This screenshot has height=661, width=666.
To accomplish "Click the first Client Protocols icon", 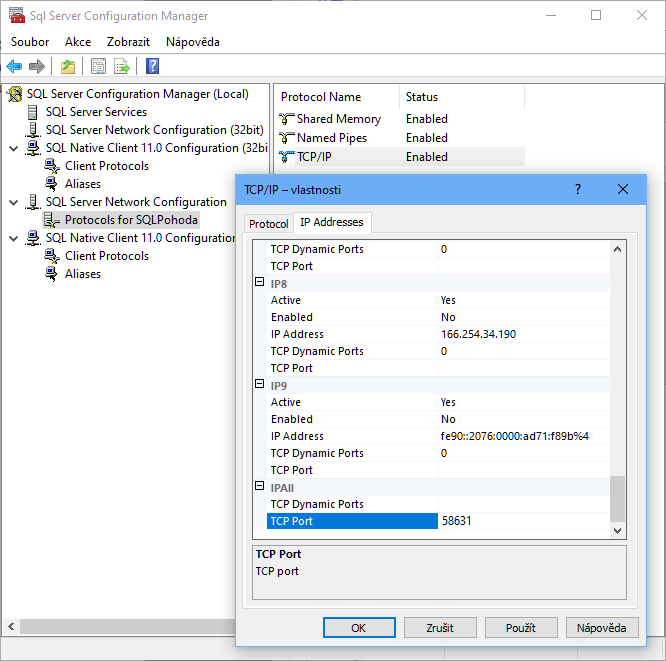I will coord(52,166).
